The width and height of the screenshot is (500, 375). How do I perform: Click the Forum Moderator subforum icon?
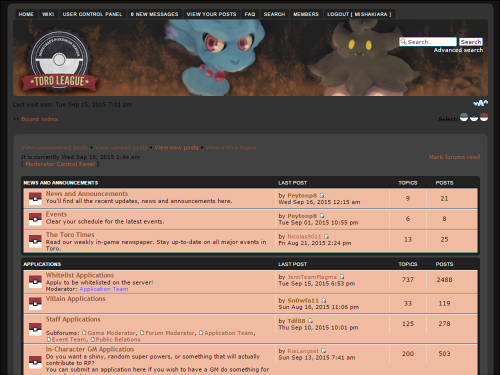point(142,333)
